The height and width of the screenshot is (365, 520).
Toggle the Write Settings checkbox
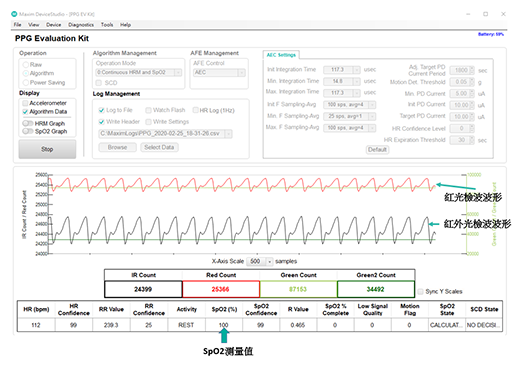tap(148, 122)
